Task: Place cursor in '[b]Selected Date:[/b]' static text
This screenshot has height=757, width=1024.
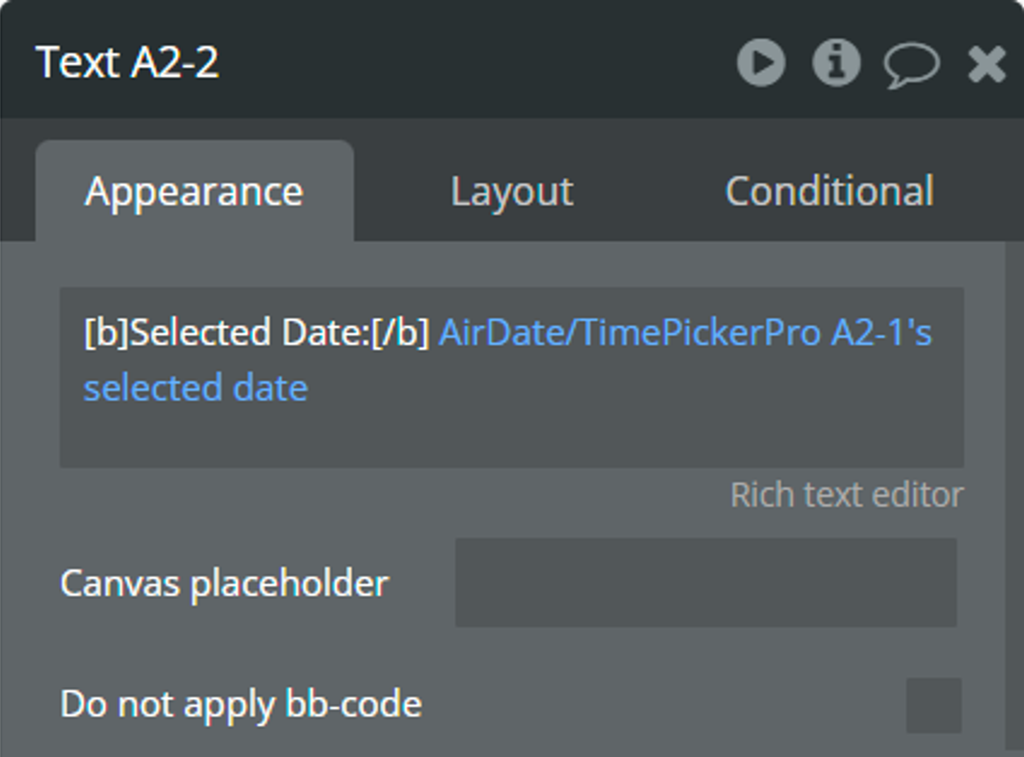Action: click(x=257, y=332)
